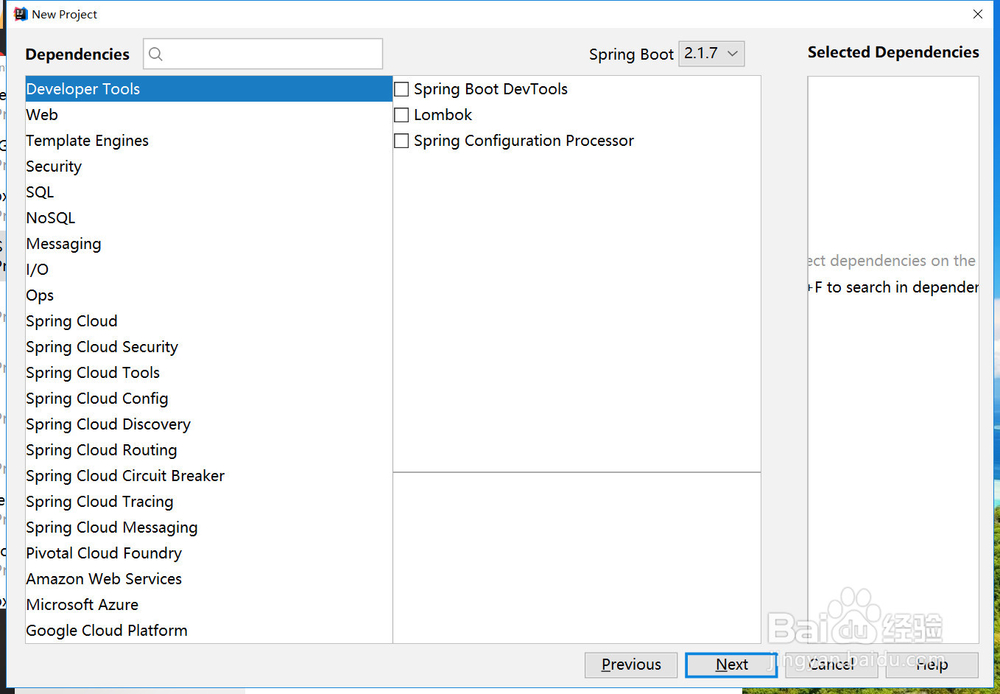
Task: Cancel the New Project wizard
Action: [x=832, y=665]
